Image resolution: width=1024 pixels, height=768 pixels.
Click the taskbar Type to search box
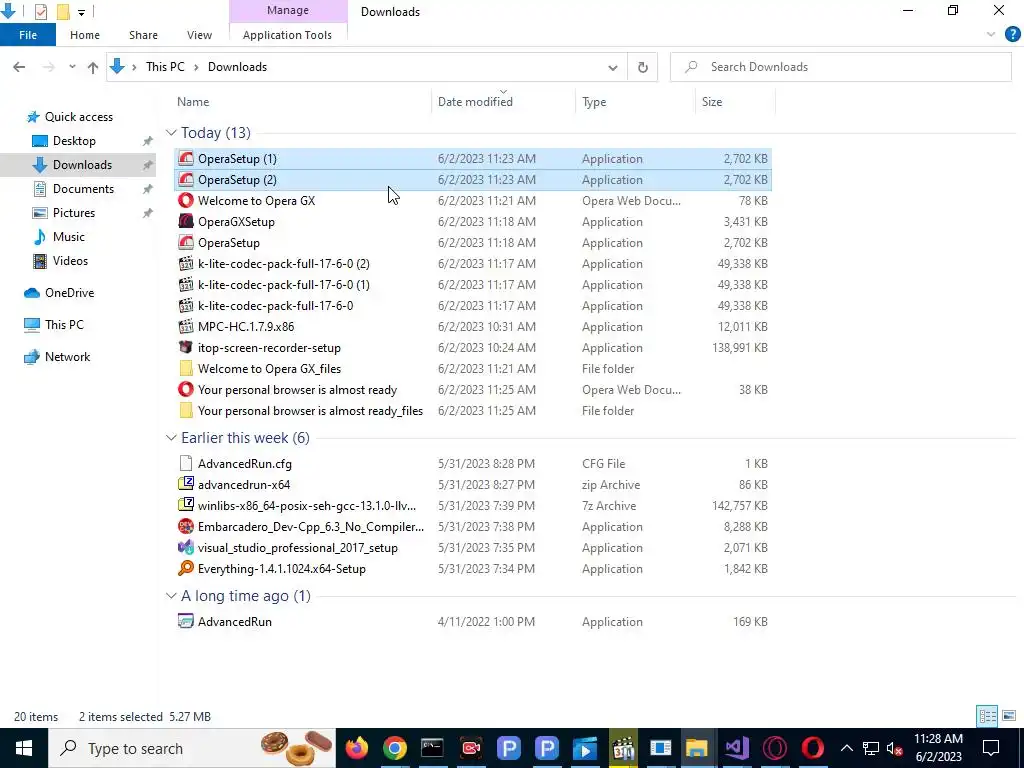[x=192, y=748]
